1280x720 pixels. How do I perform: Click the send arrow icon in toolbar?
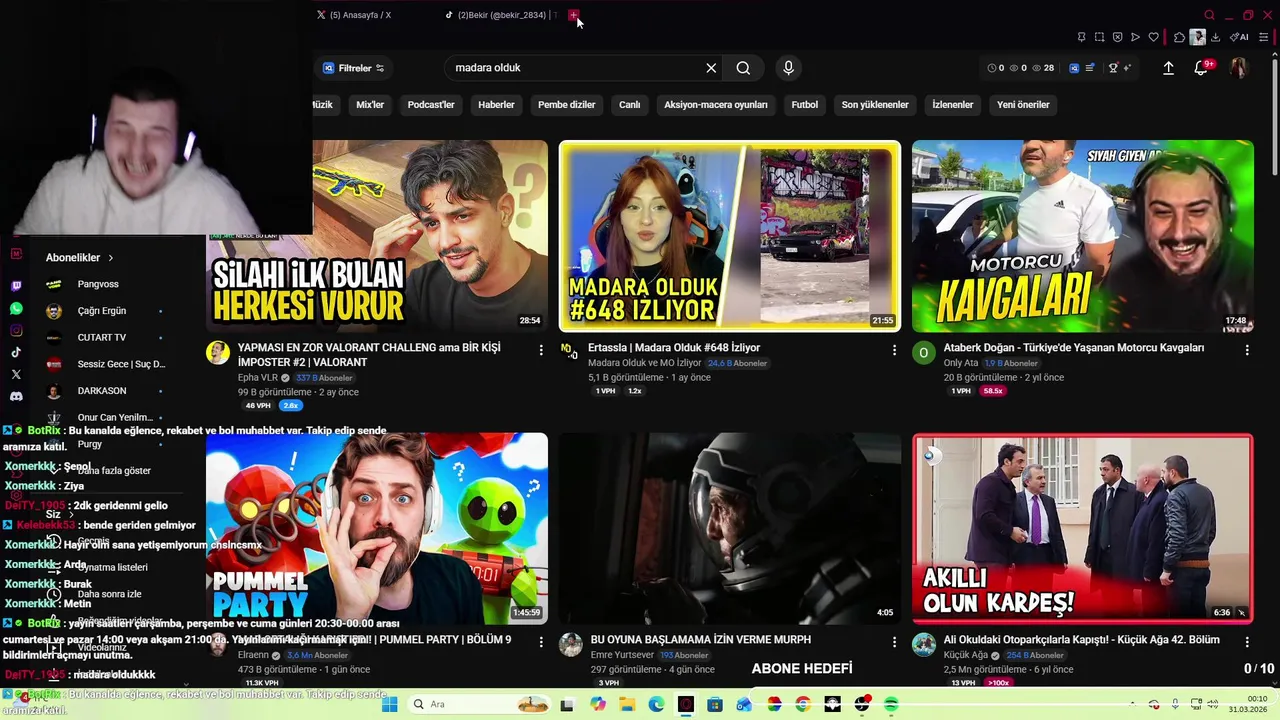(x=1135, y=37)
